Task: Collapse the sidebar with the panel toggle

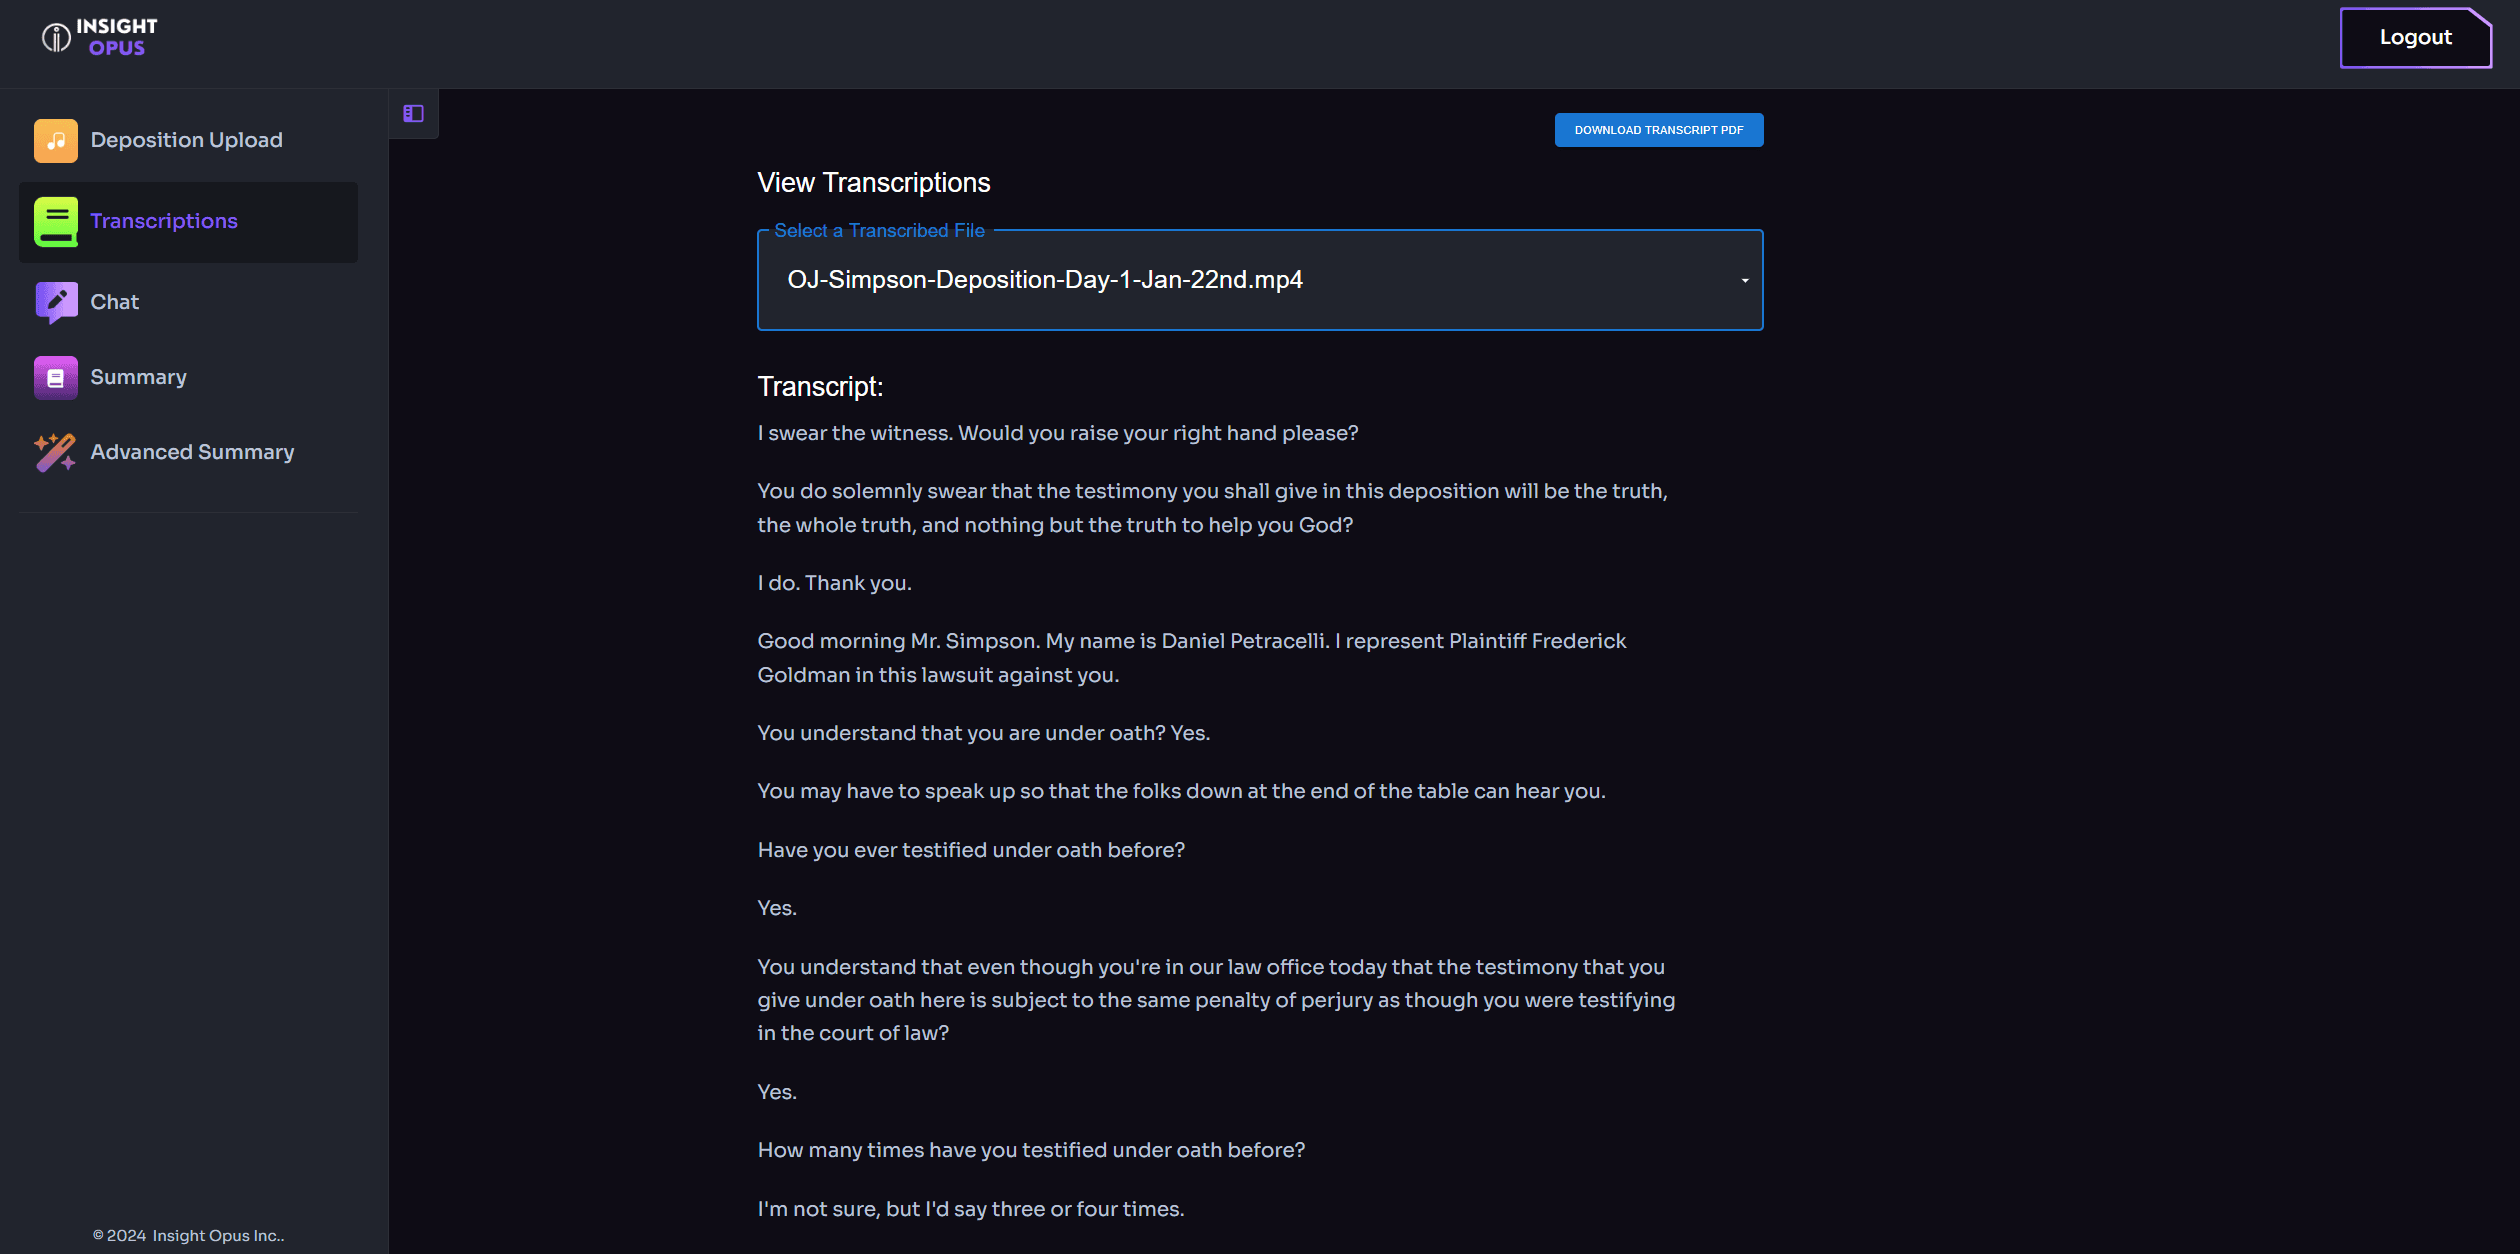Action: point(413,114)
